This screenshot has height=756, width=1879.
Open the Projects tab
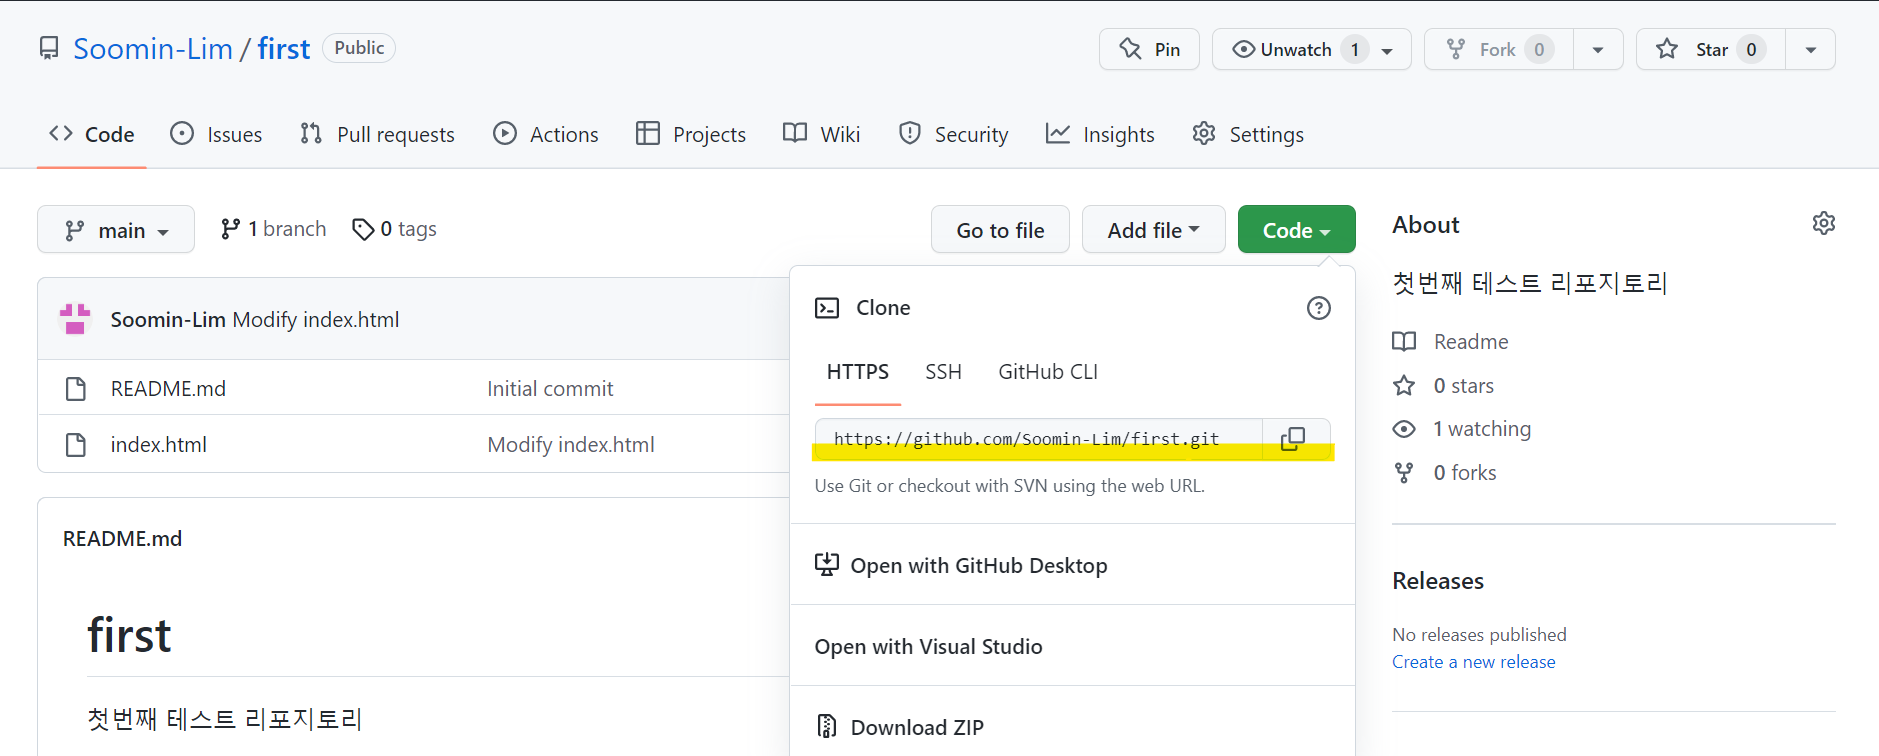[x=691, y=134]
